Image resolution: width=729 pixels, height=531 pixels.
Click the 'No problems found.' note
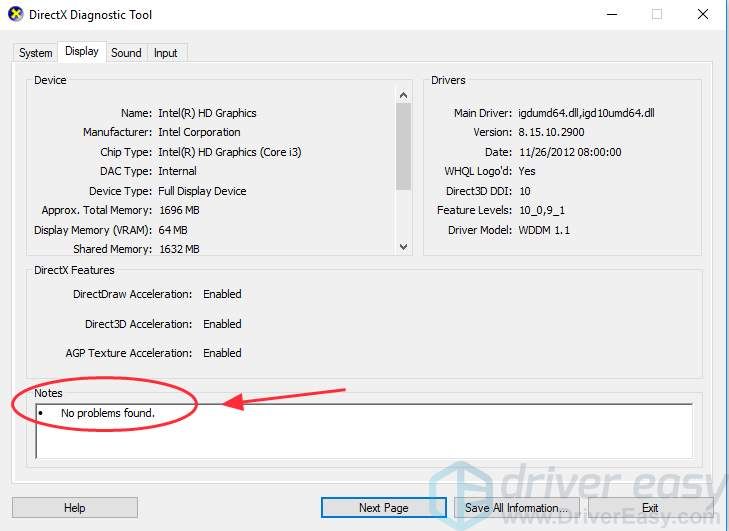tap(108, 413)
